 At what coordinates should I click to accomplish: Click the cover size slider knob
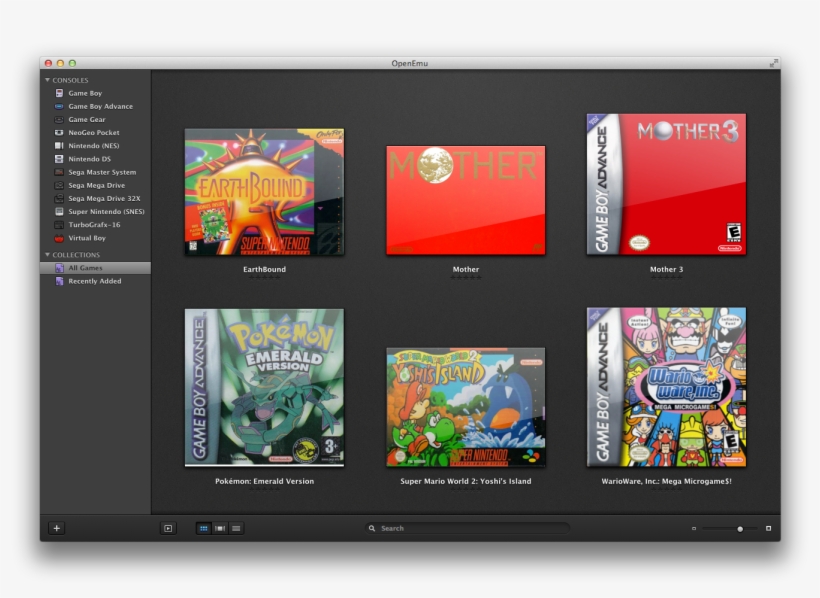pyautogui.click(x=740, y=529)
